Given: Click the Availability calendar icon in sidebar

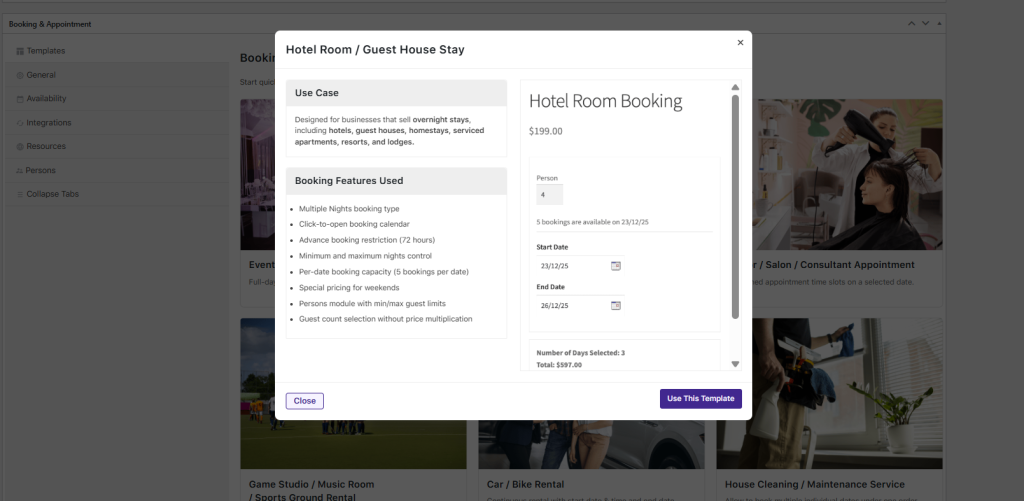Looking at the screenshot, I should (20, 99).
